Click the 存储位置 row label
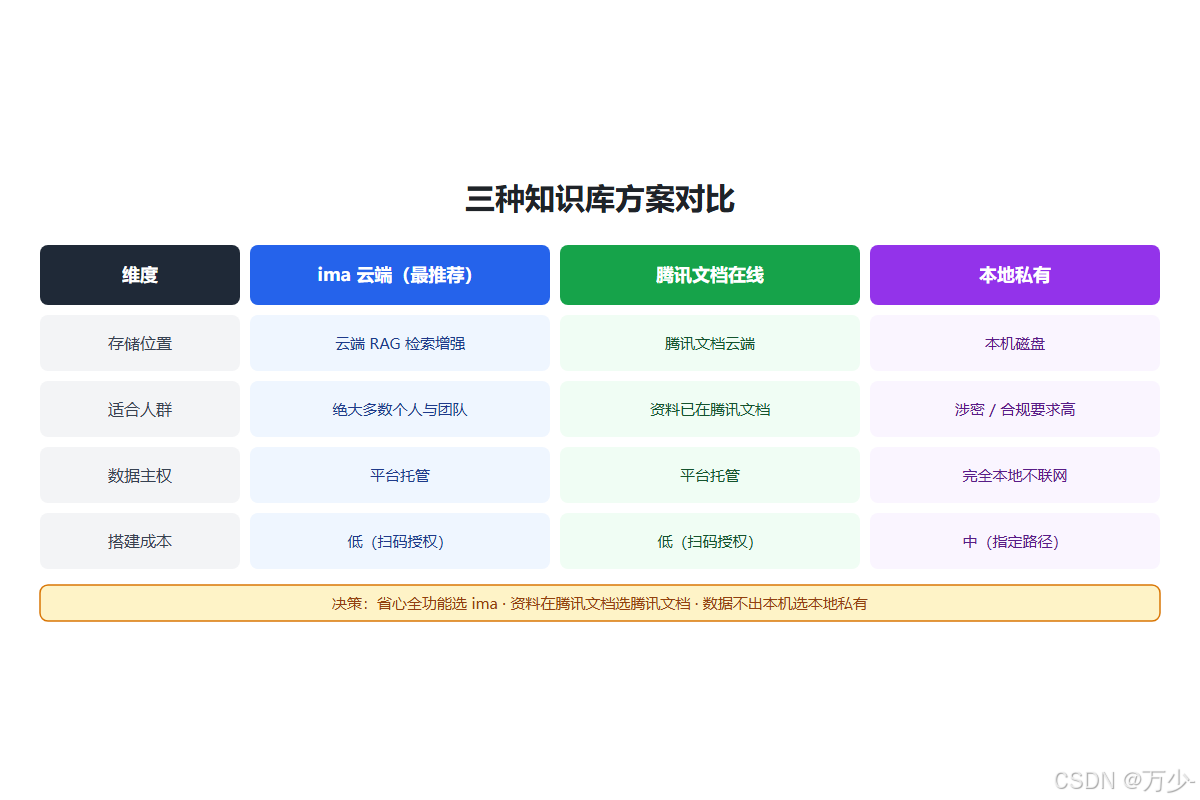1200x800 pixels. [x=140, y=343]
